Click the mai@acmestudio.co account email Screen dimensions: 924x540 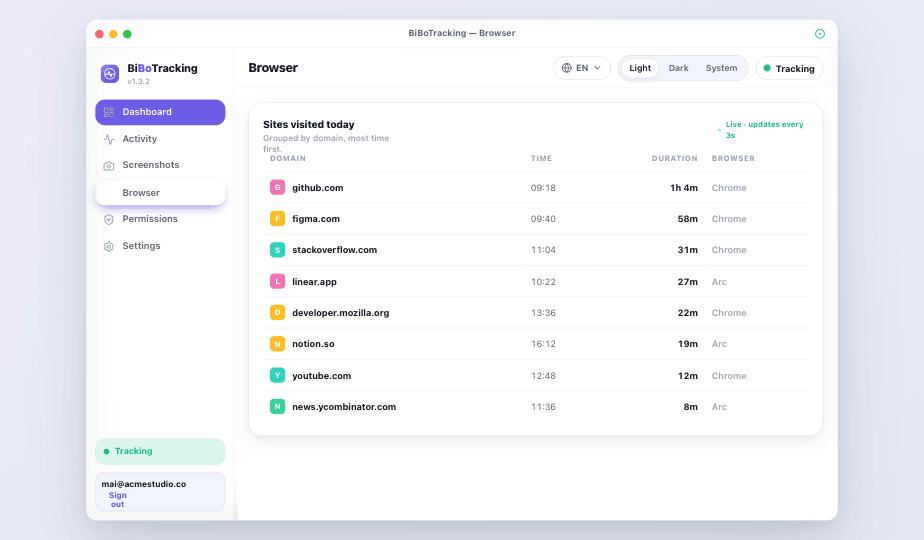point(144,484)
